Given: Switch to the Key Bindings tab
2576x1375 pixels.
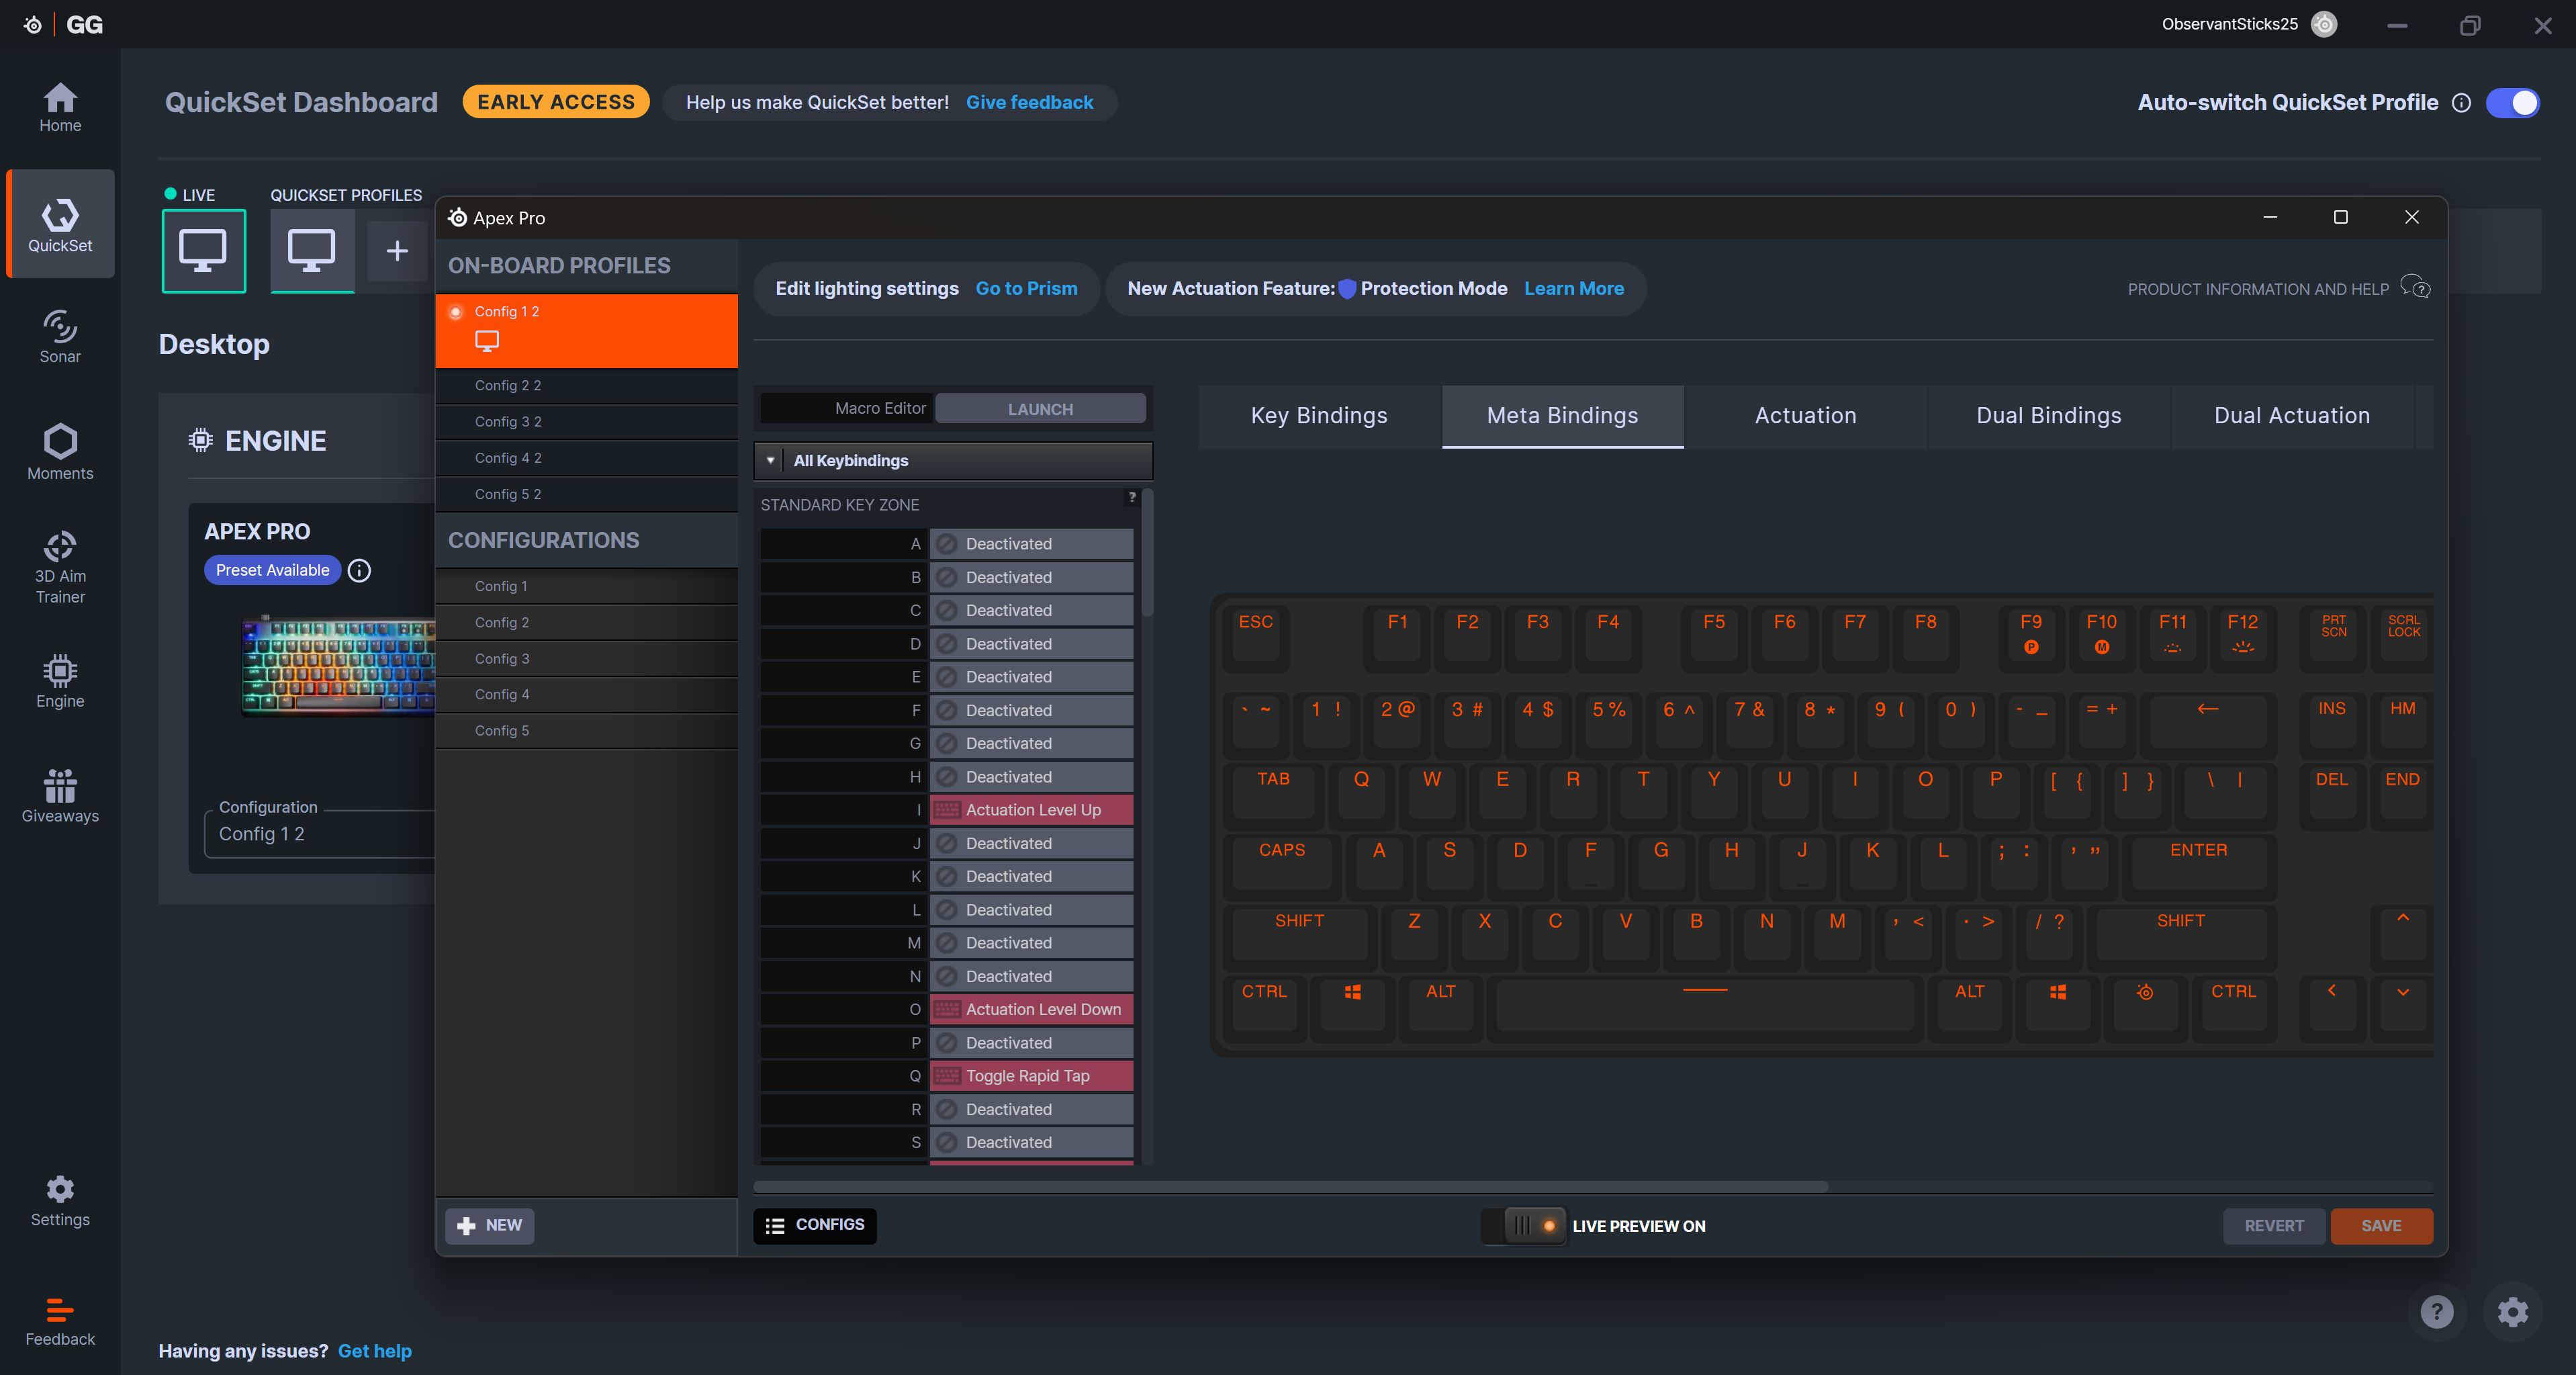Looking at the screenshot, I should click(1319, 416).
